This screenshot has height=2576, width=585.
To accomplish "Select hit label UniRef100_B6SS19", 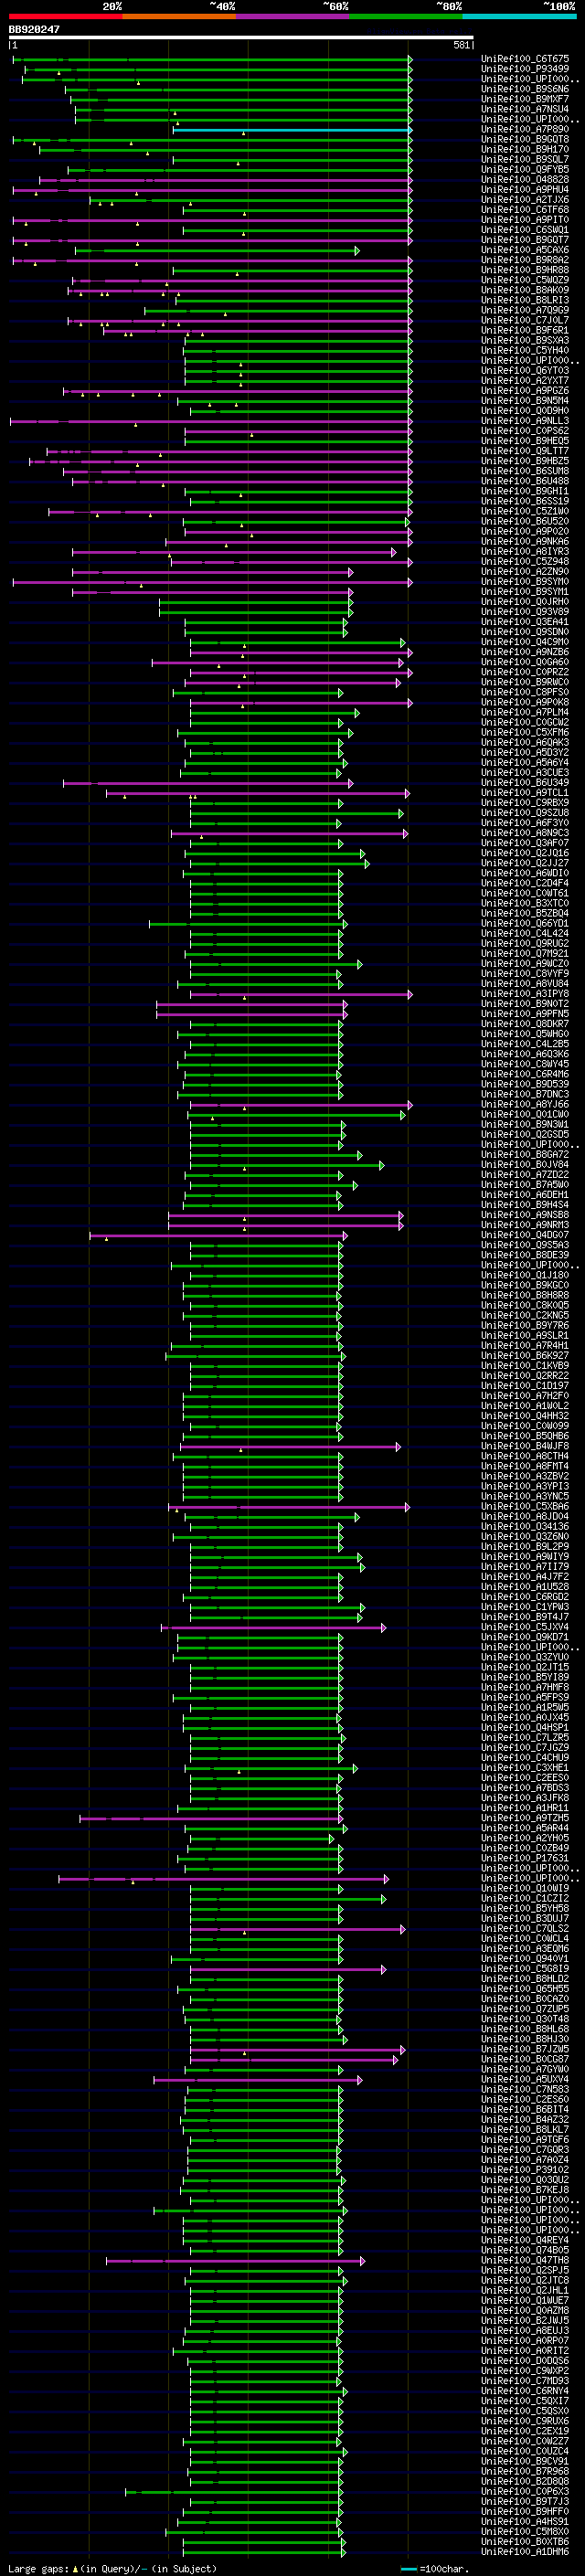I will click(525, 501).
